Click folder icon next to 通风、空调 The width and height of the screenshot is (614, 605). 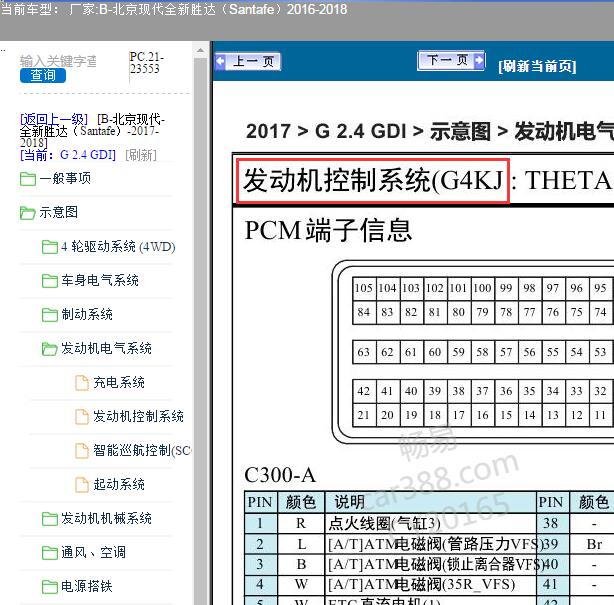point(50,553)
